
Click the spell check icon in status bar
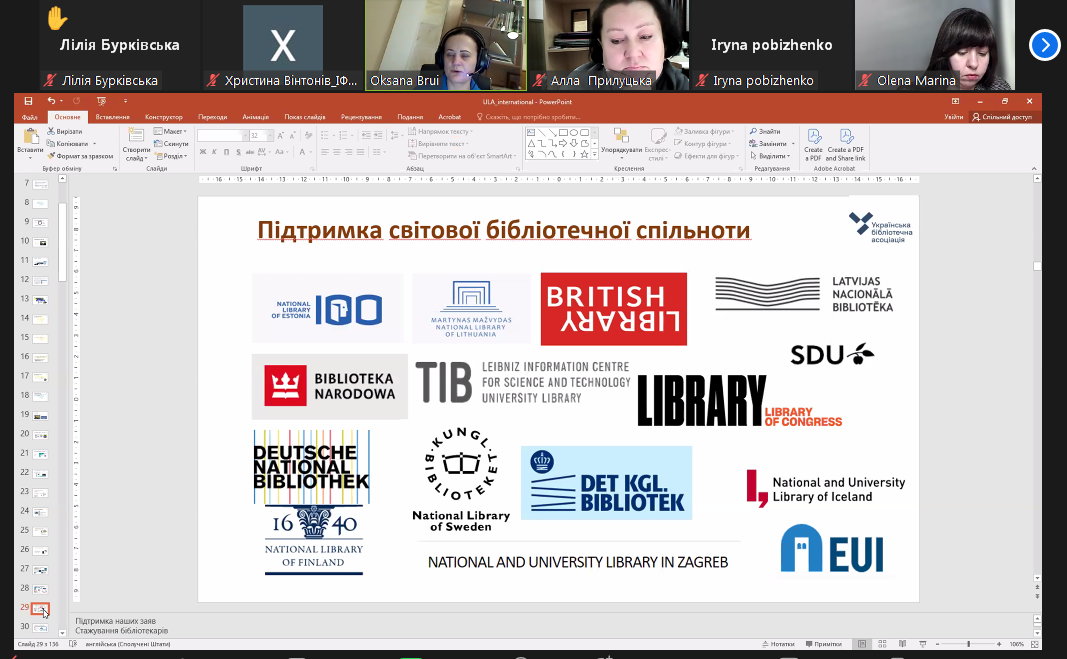73,643
